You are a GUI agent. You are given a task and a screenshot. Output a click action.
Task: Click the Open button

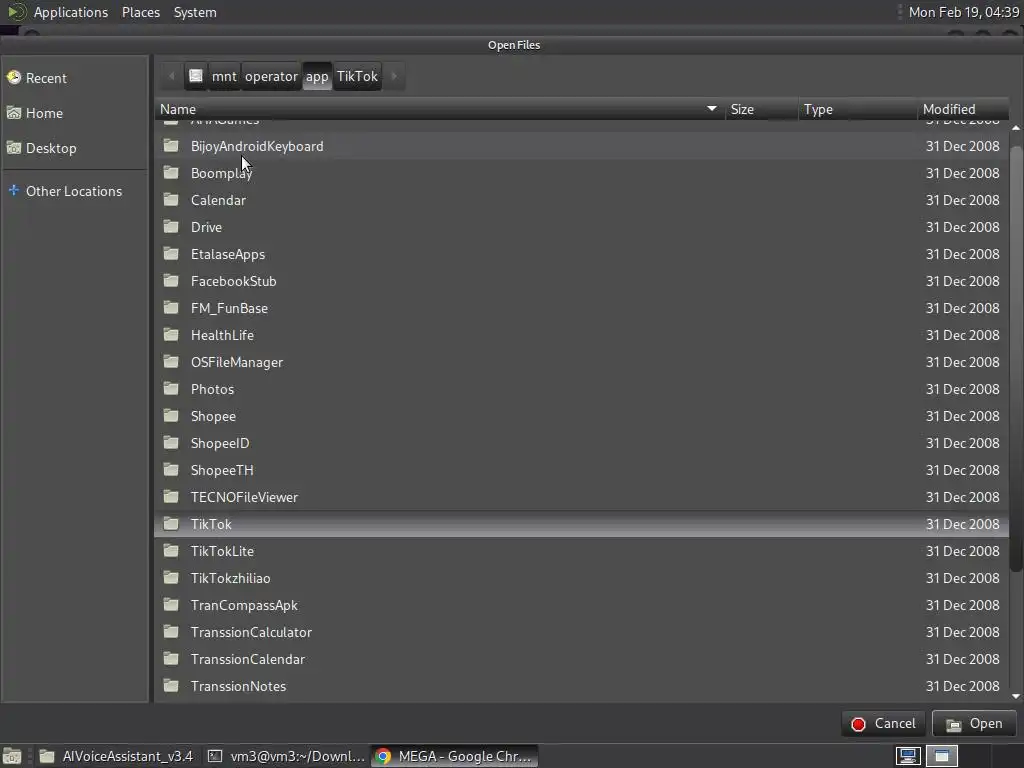tap(974, 723)
